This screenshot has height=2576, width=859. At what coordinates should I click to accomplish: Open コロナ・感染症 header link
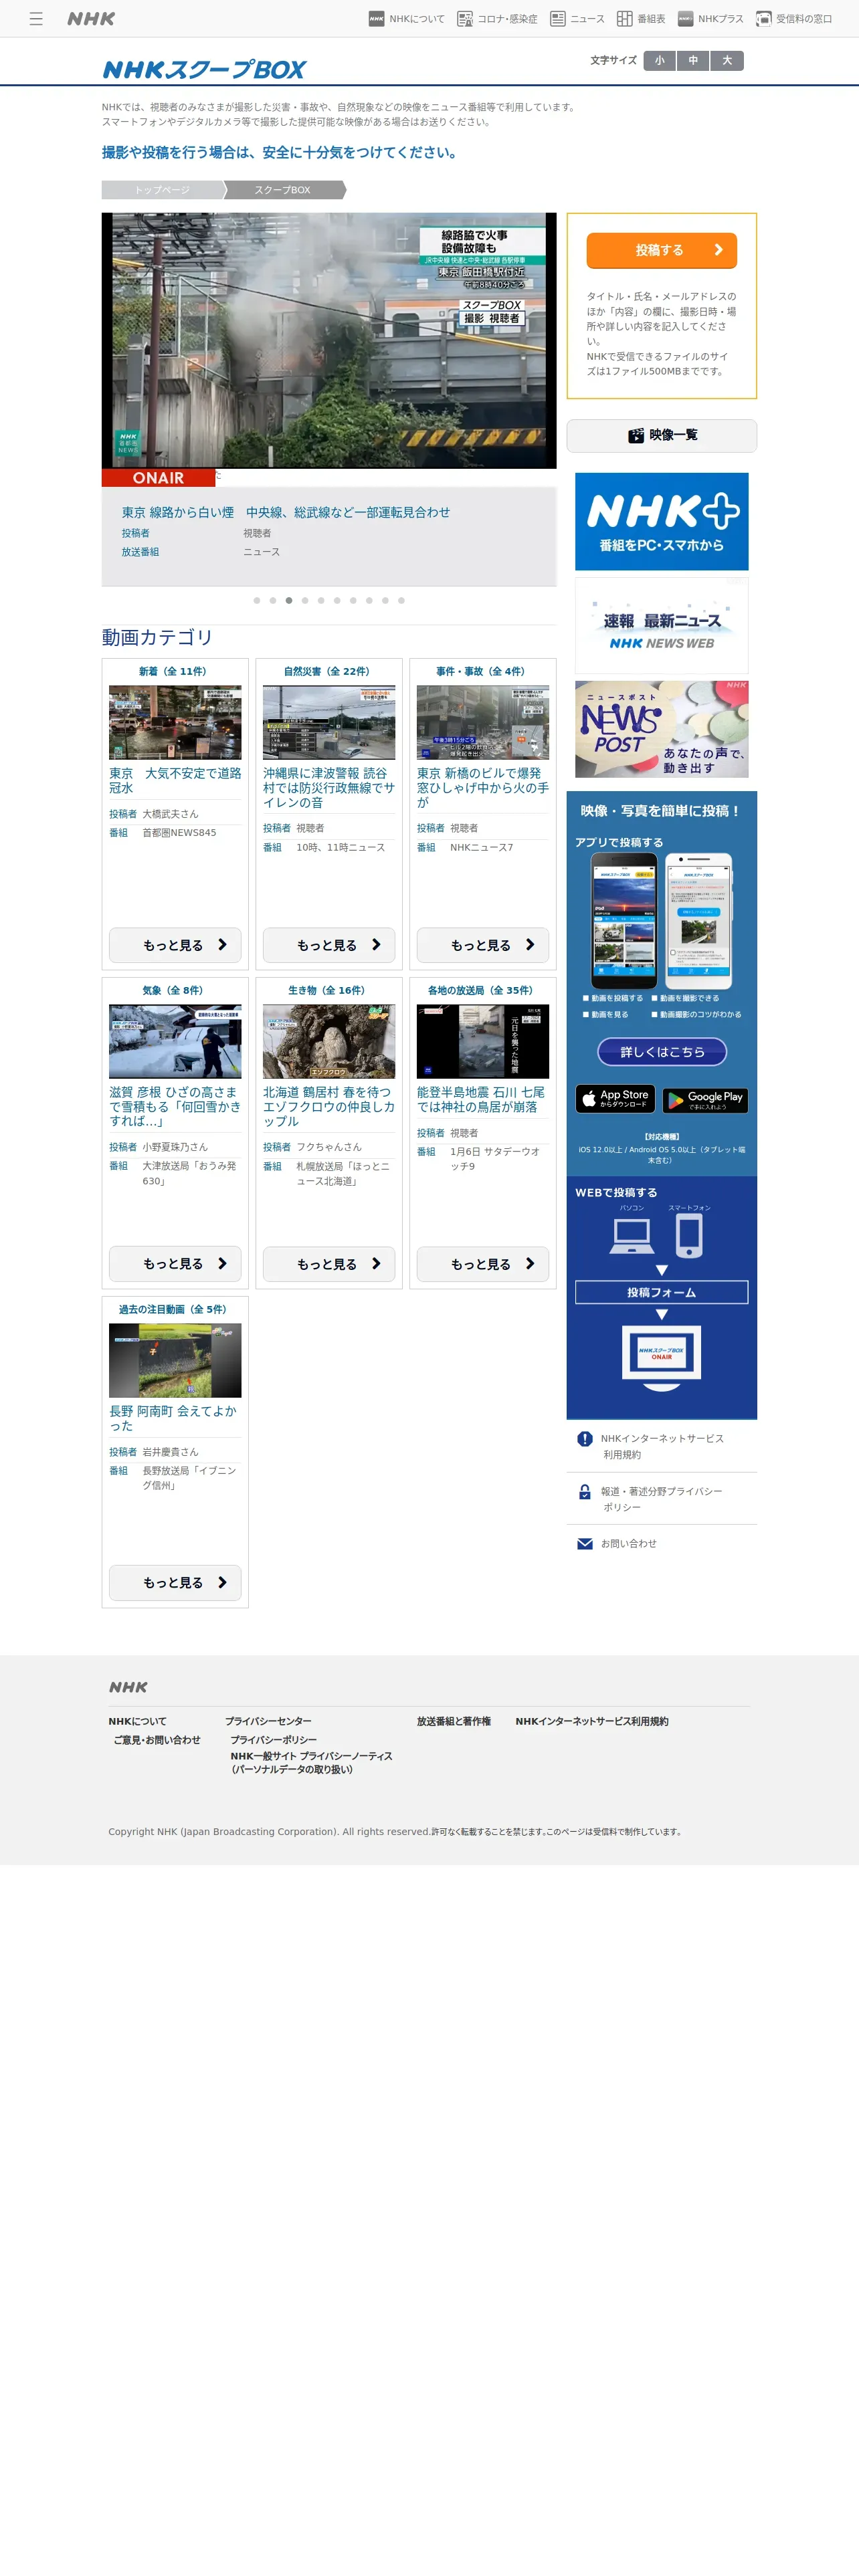click(497, 18)
